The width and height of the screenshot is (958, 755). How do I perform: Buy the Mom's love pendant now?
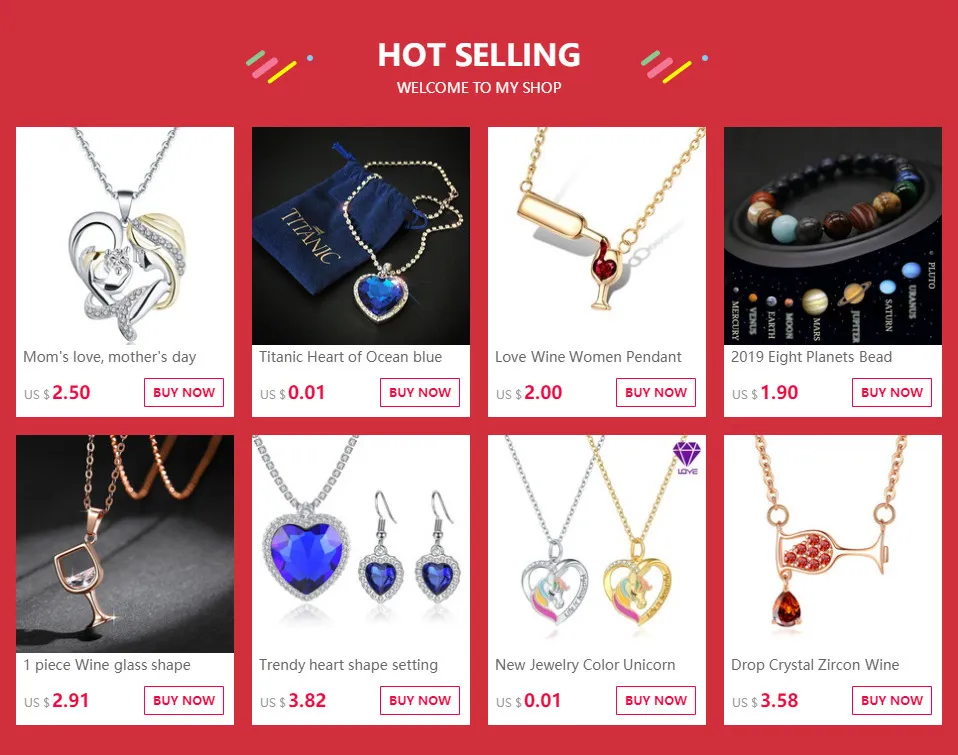point(184,392)
